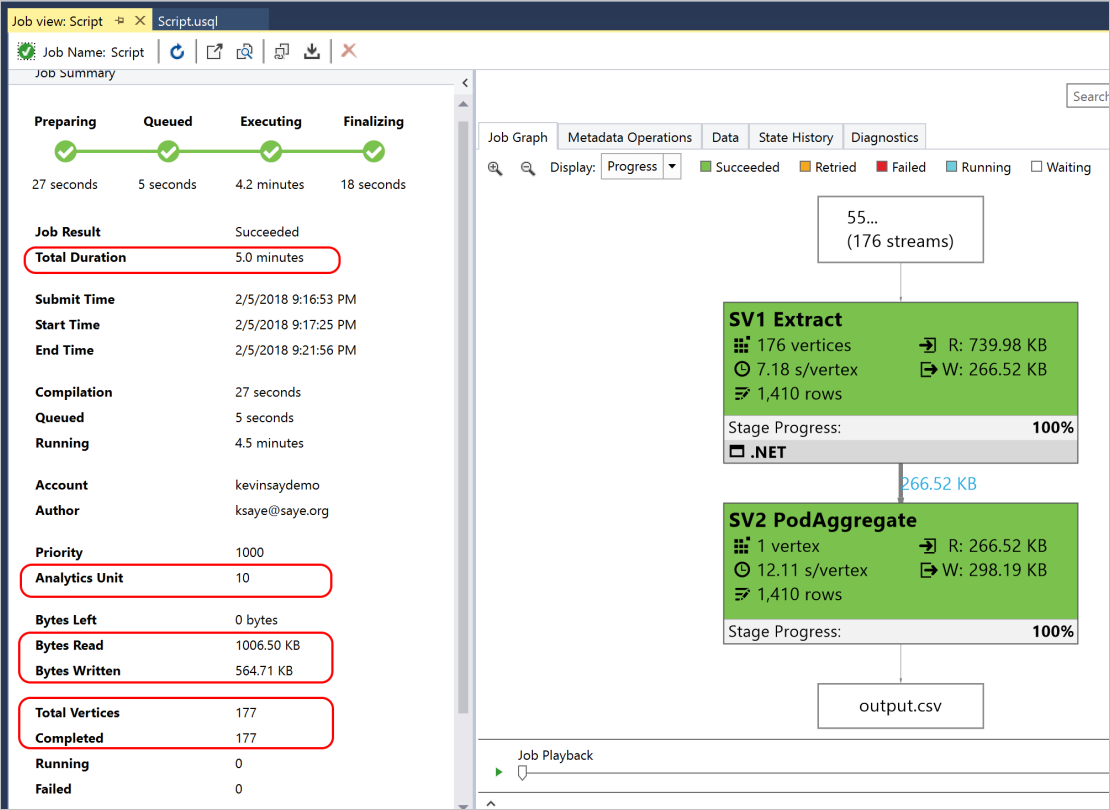Click the duplicate script icon
1110x810 pixels.
pyautogui.click(x=282, y=52)
